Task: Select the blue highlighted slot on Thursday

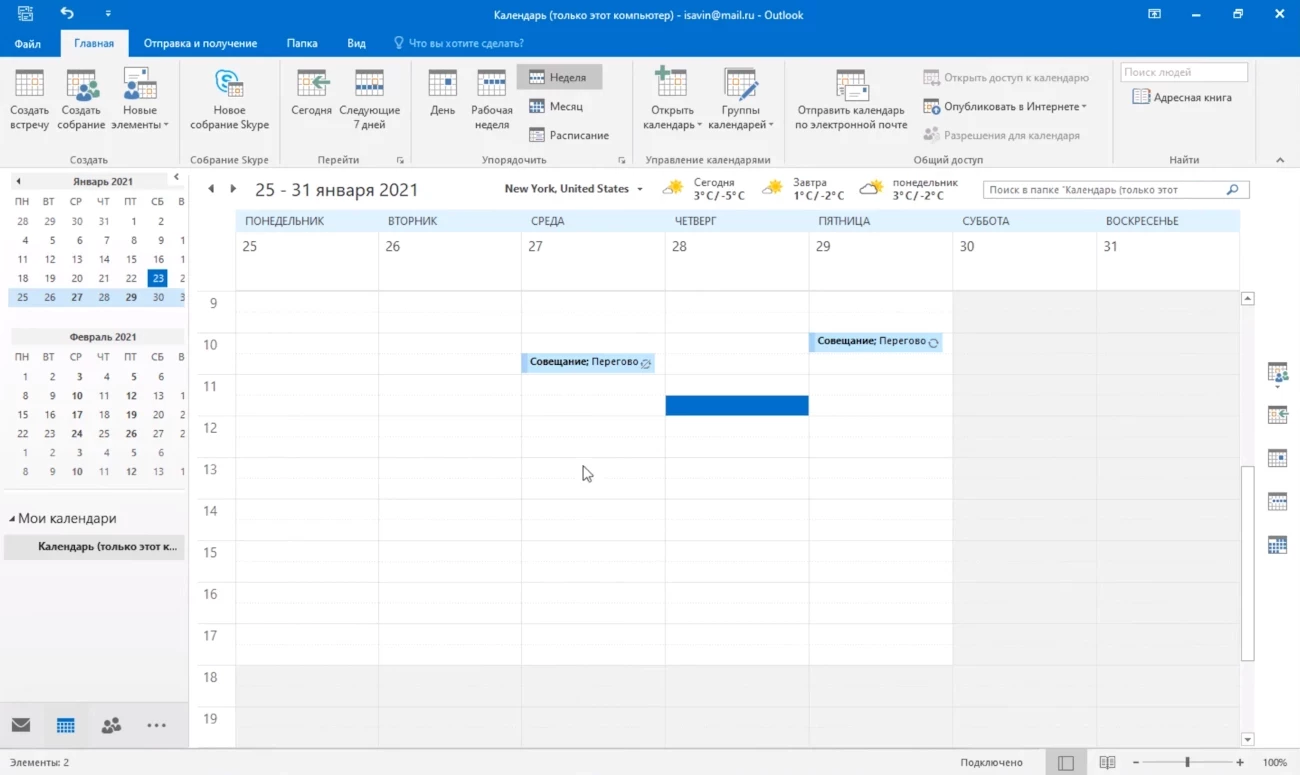Action: pos(737,405)
